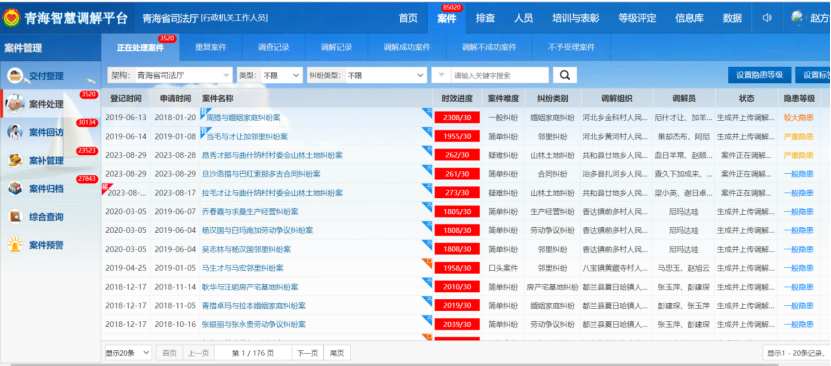Open 等级评定 in top navigation

pyautogui.click(x=637, y=18)
